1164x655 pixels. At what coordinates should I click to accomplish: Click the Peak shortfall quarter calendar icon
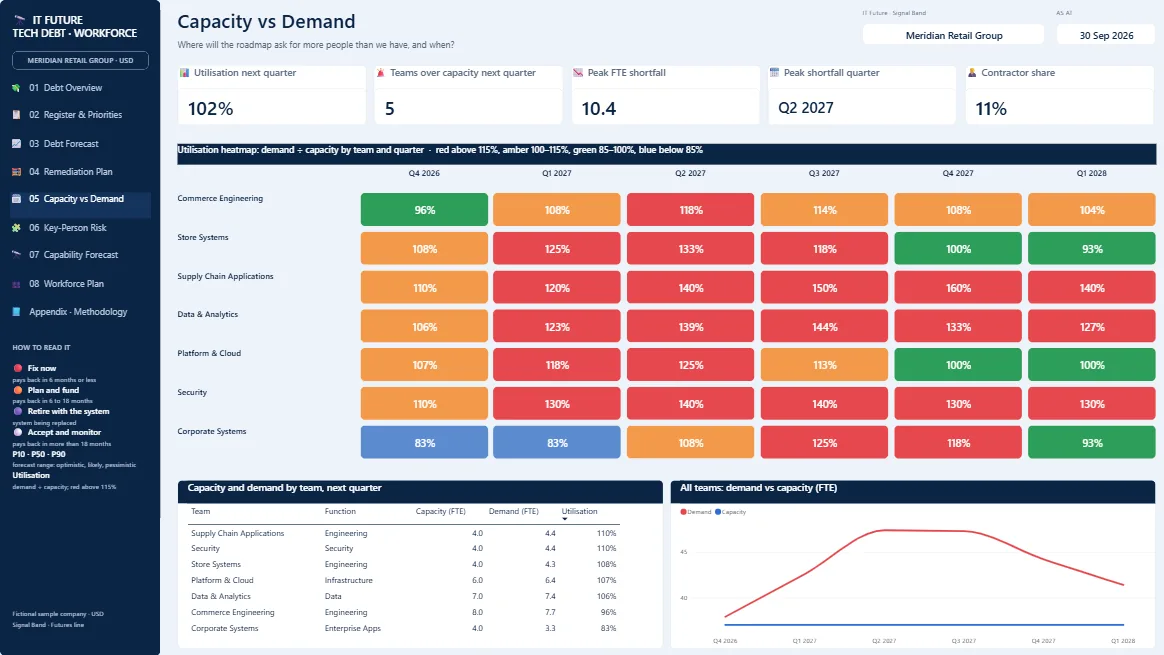tap(774, 73)
